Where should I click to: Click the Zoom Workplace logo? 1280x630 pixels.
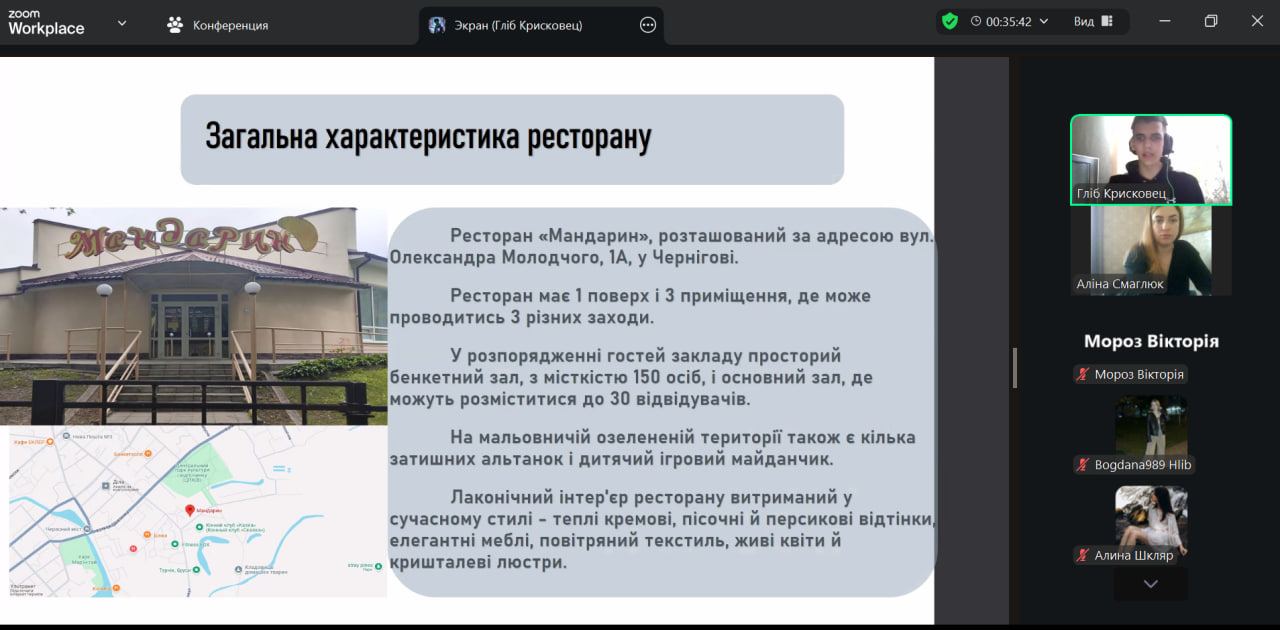[46, 22]
